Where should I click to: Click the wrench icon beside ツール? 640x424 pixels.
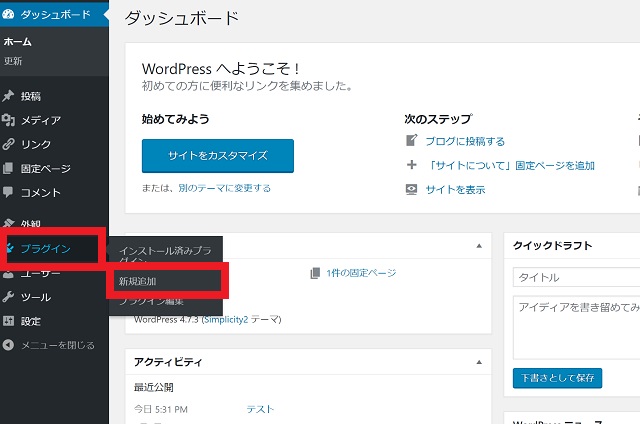[x=8, y=297]
